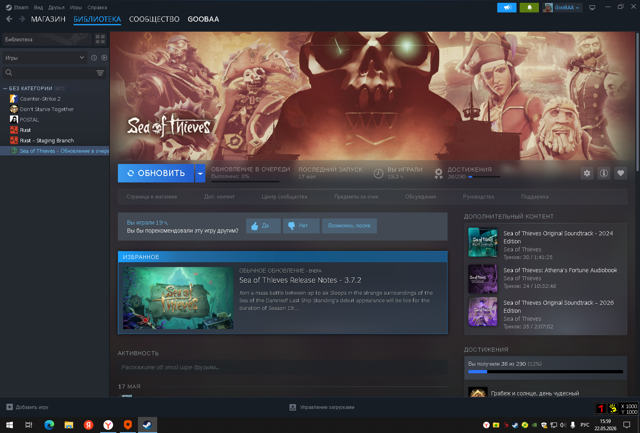Open Доп. контент link
Image resolution: width=640 pixels, height=433 pixels.
coord(219,197)
